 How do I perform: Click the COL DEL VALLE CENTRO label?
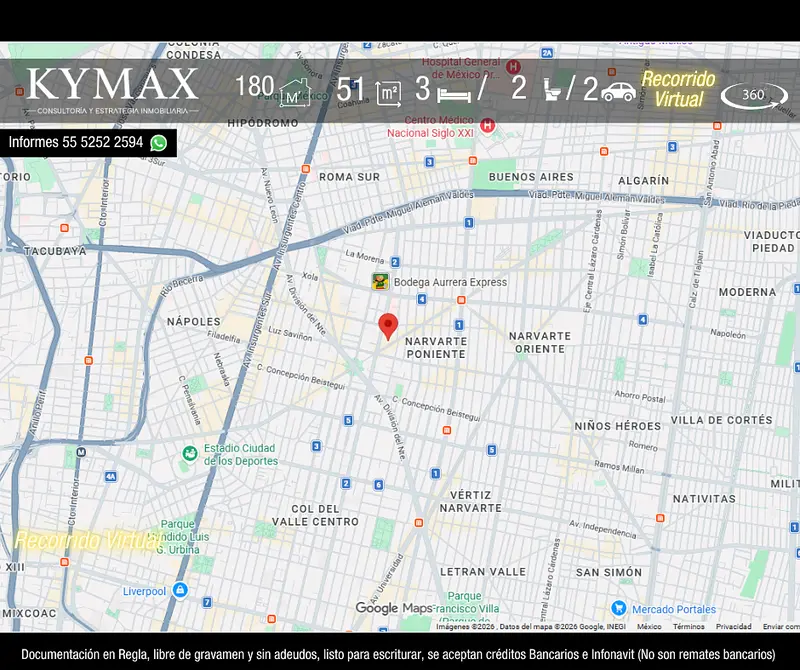coord(315,515)
